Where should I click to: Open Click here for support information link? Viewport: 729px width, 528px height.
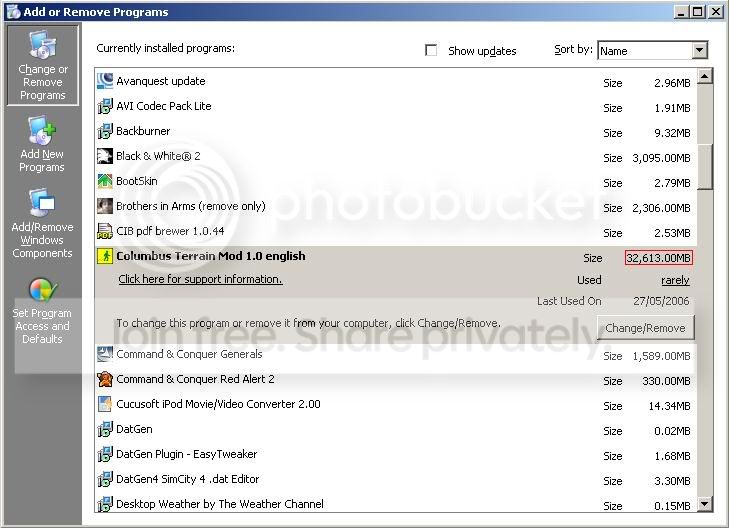click(200, 279)
